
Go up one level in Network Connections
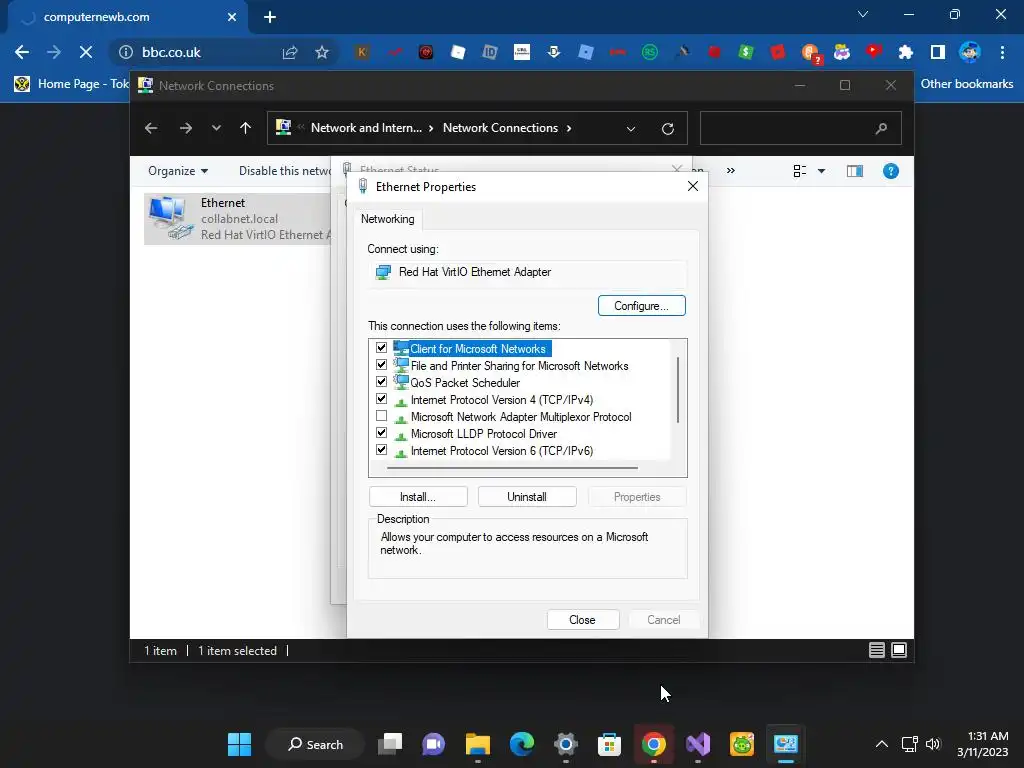point(245,128)
